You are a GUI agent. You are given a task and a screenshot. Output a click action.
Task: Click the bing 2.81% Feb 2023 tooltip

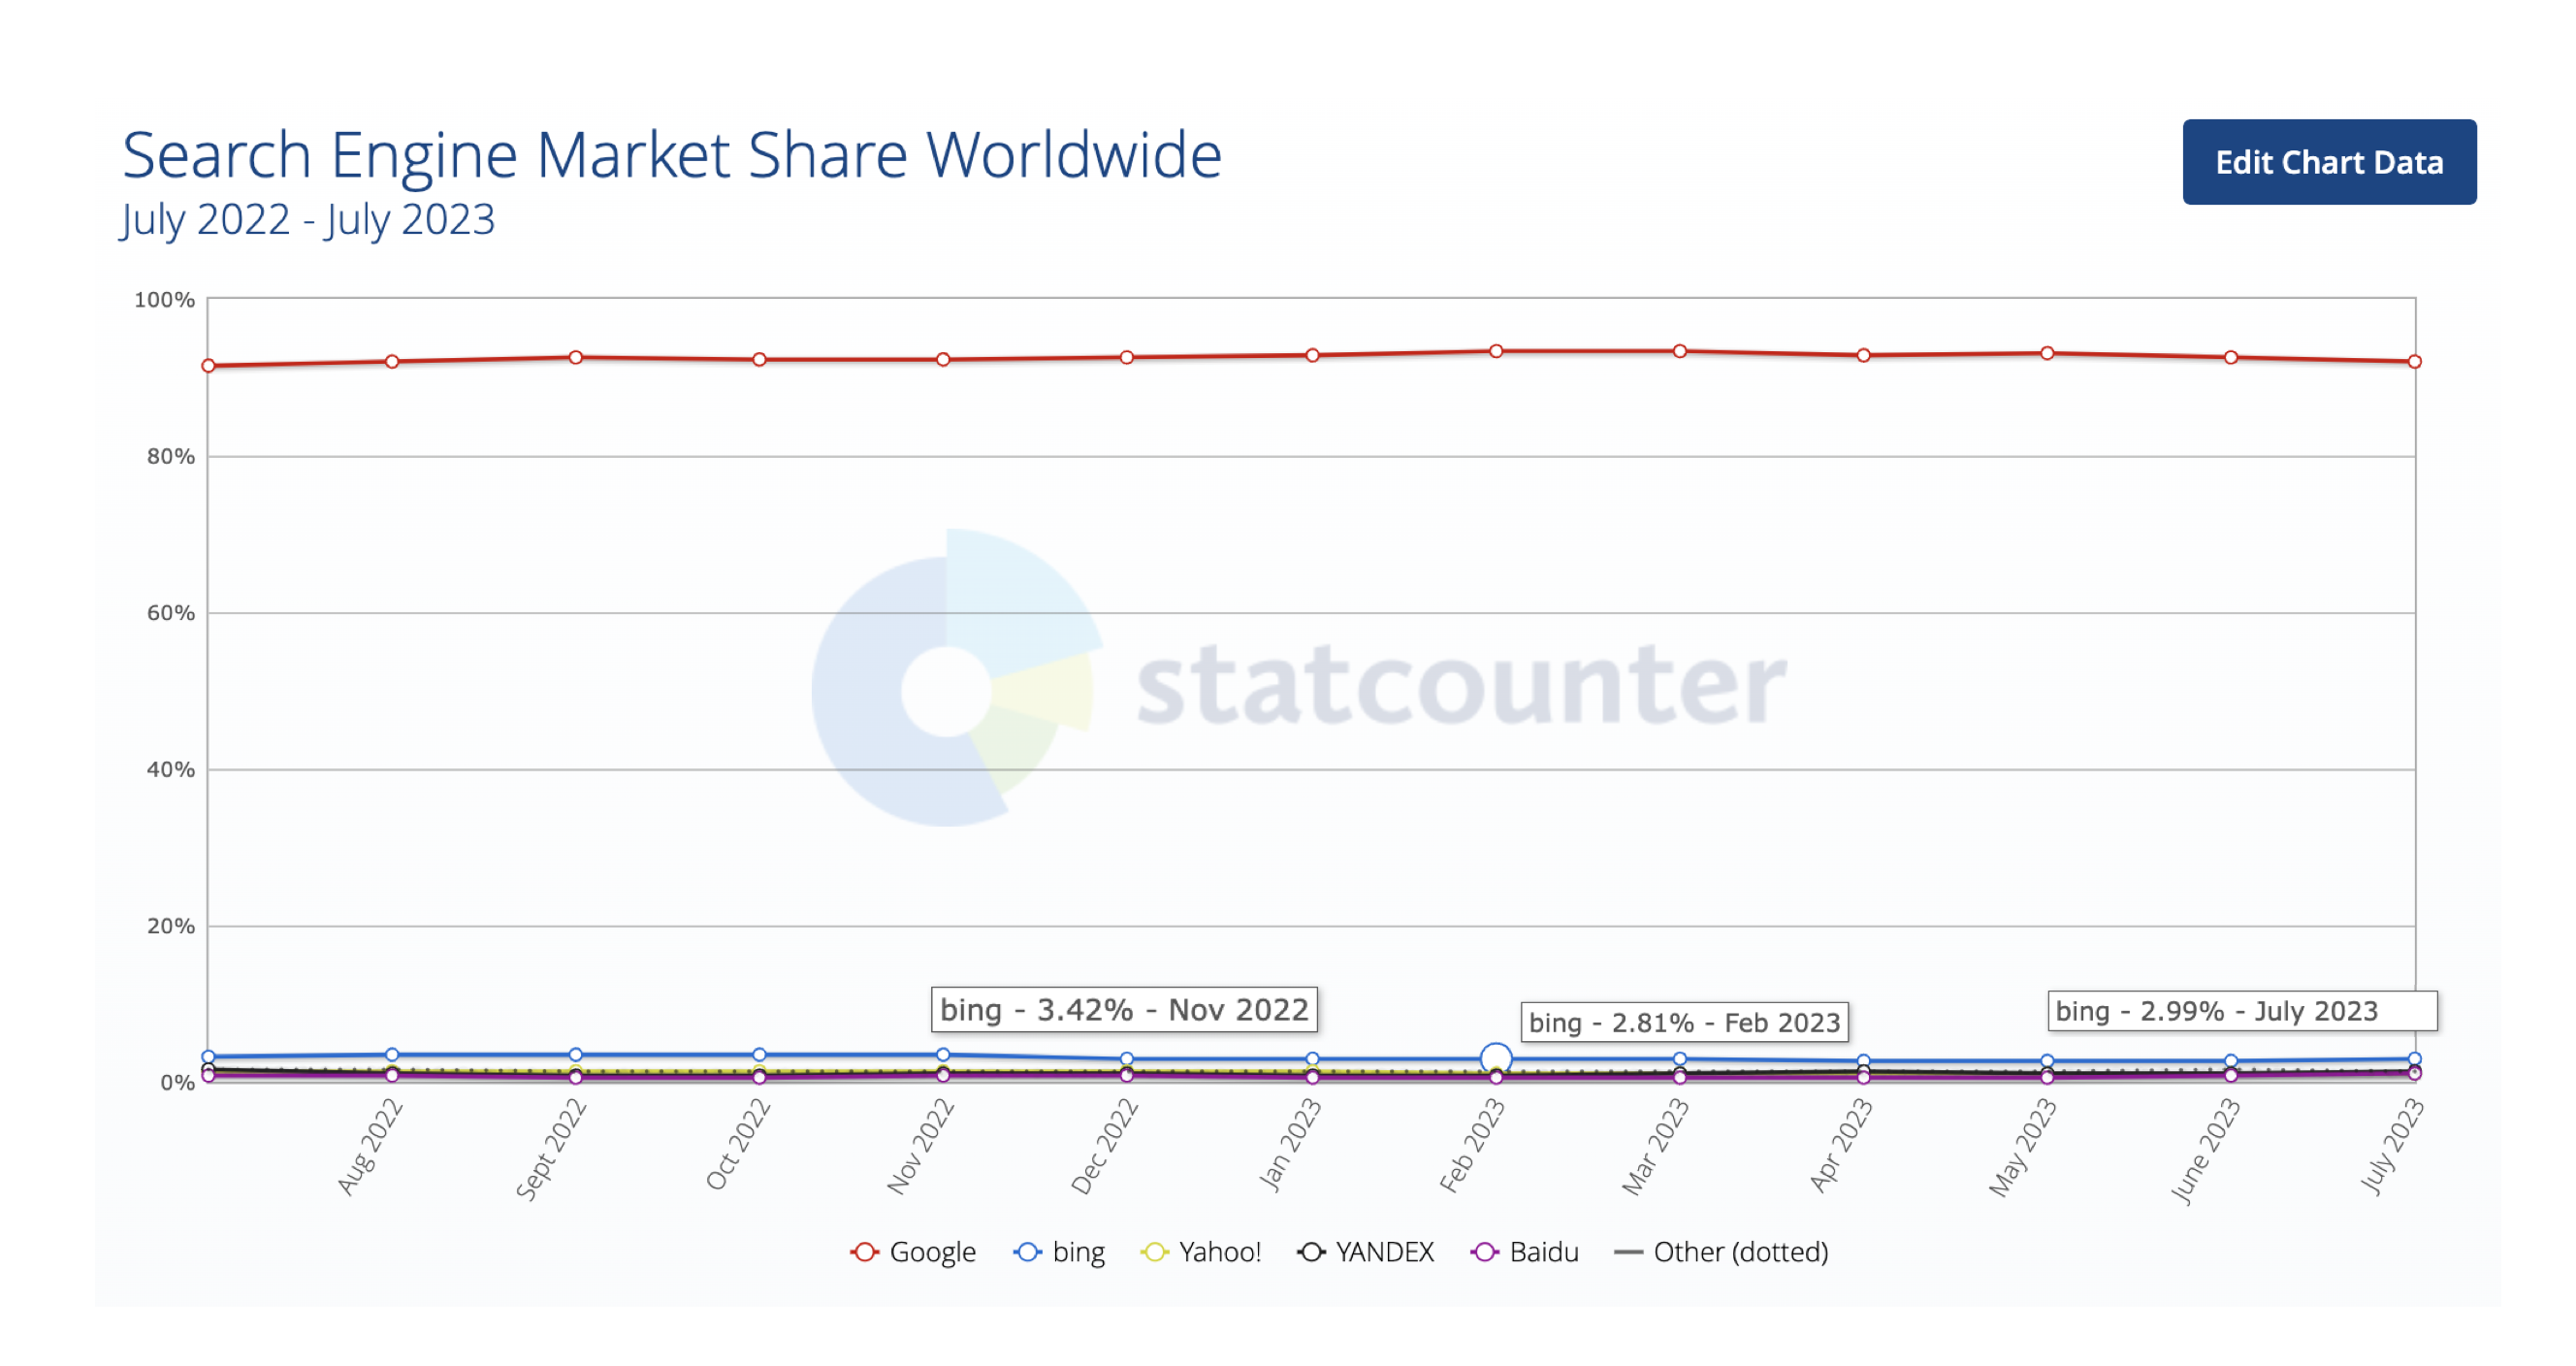pyautogui.click(x=1684, y=1022)
